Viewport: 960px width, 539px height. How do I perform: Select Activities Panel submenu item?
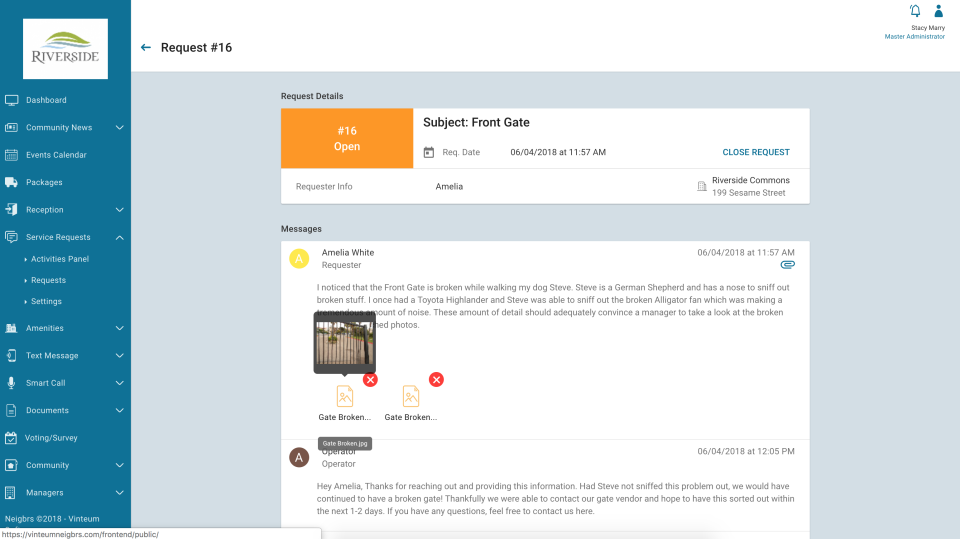(60, 259)
